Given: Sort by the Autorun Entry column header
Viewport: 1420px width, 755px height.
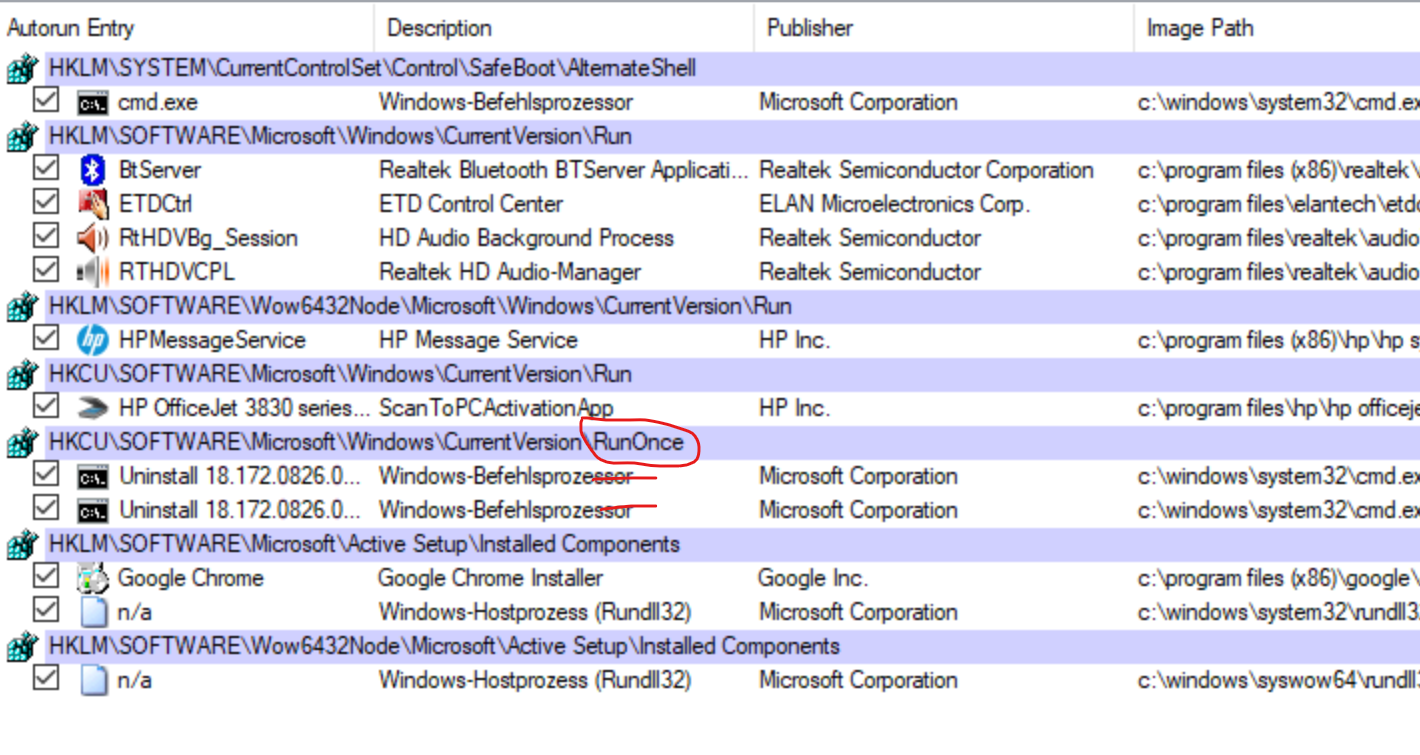Looking at the screenshot, I should (187, 28).
